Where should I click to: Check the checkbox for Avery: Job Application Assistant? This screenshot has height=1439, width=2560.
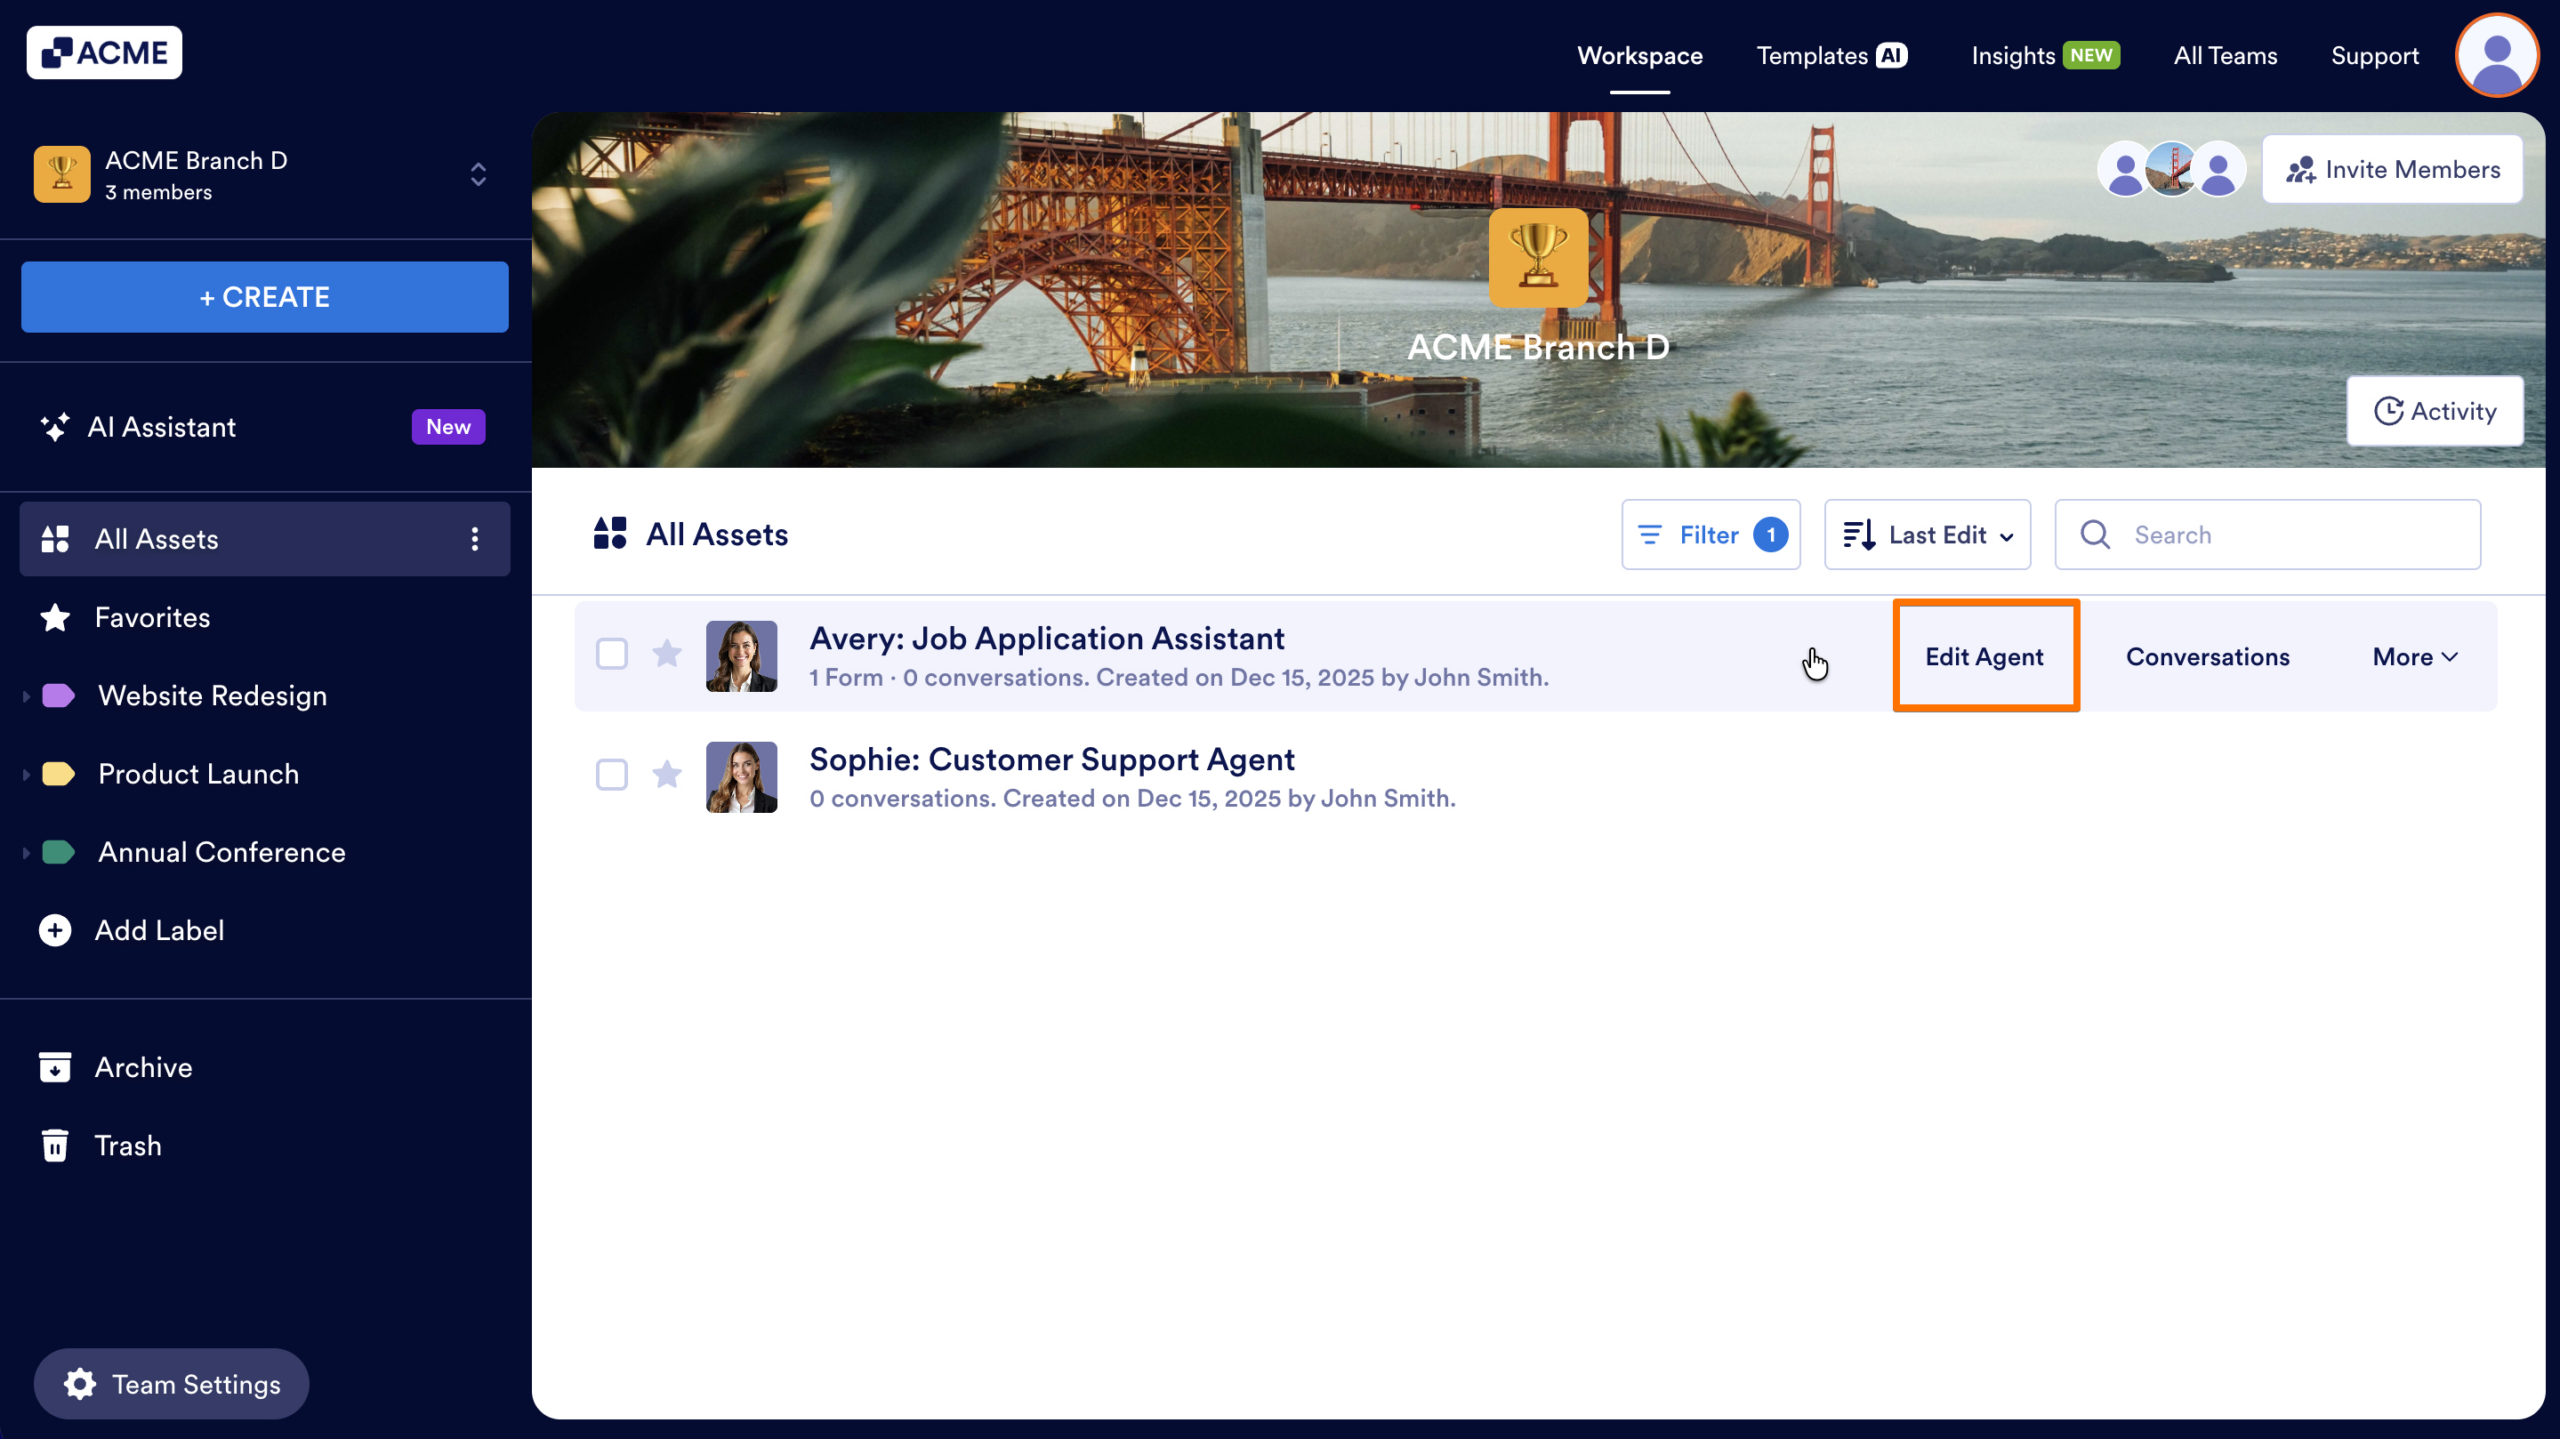pos(611,653)
